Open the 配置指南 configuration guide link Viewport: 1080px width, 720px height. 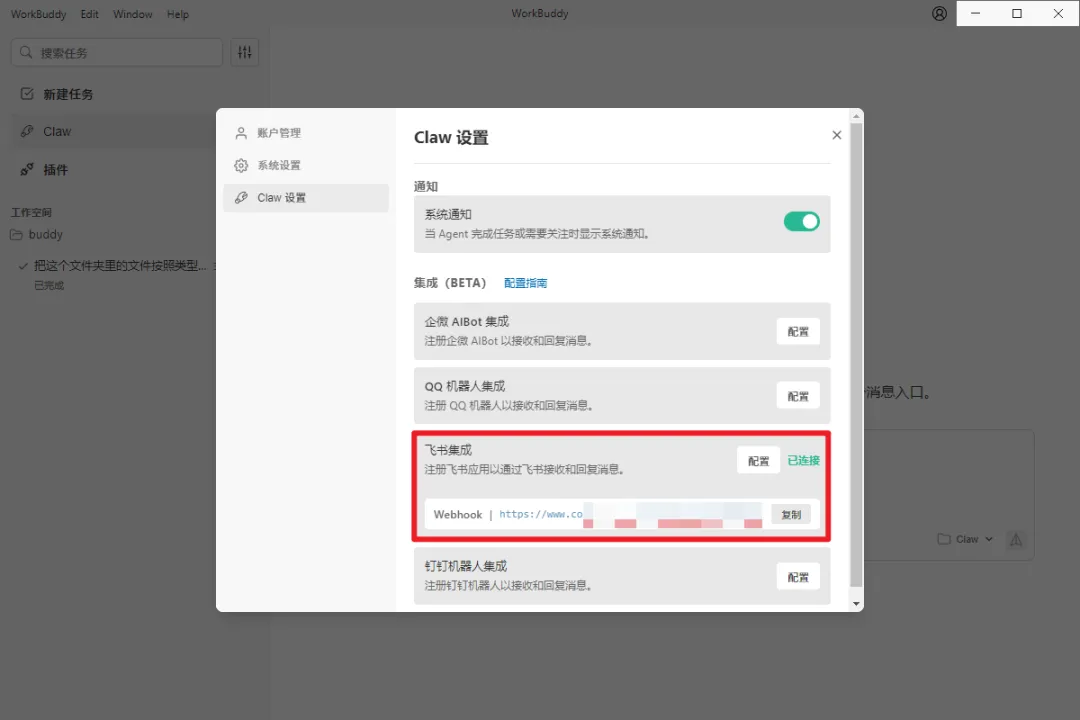[525, 283]
